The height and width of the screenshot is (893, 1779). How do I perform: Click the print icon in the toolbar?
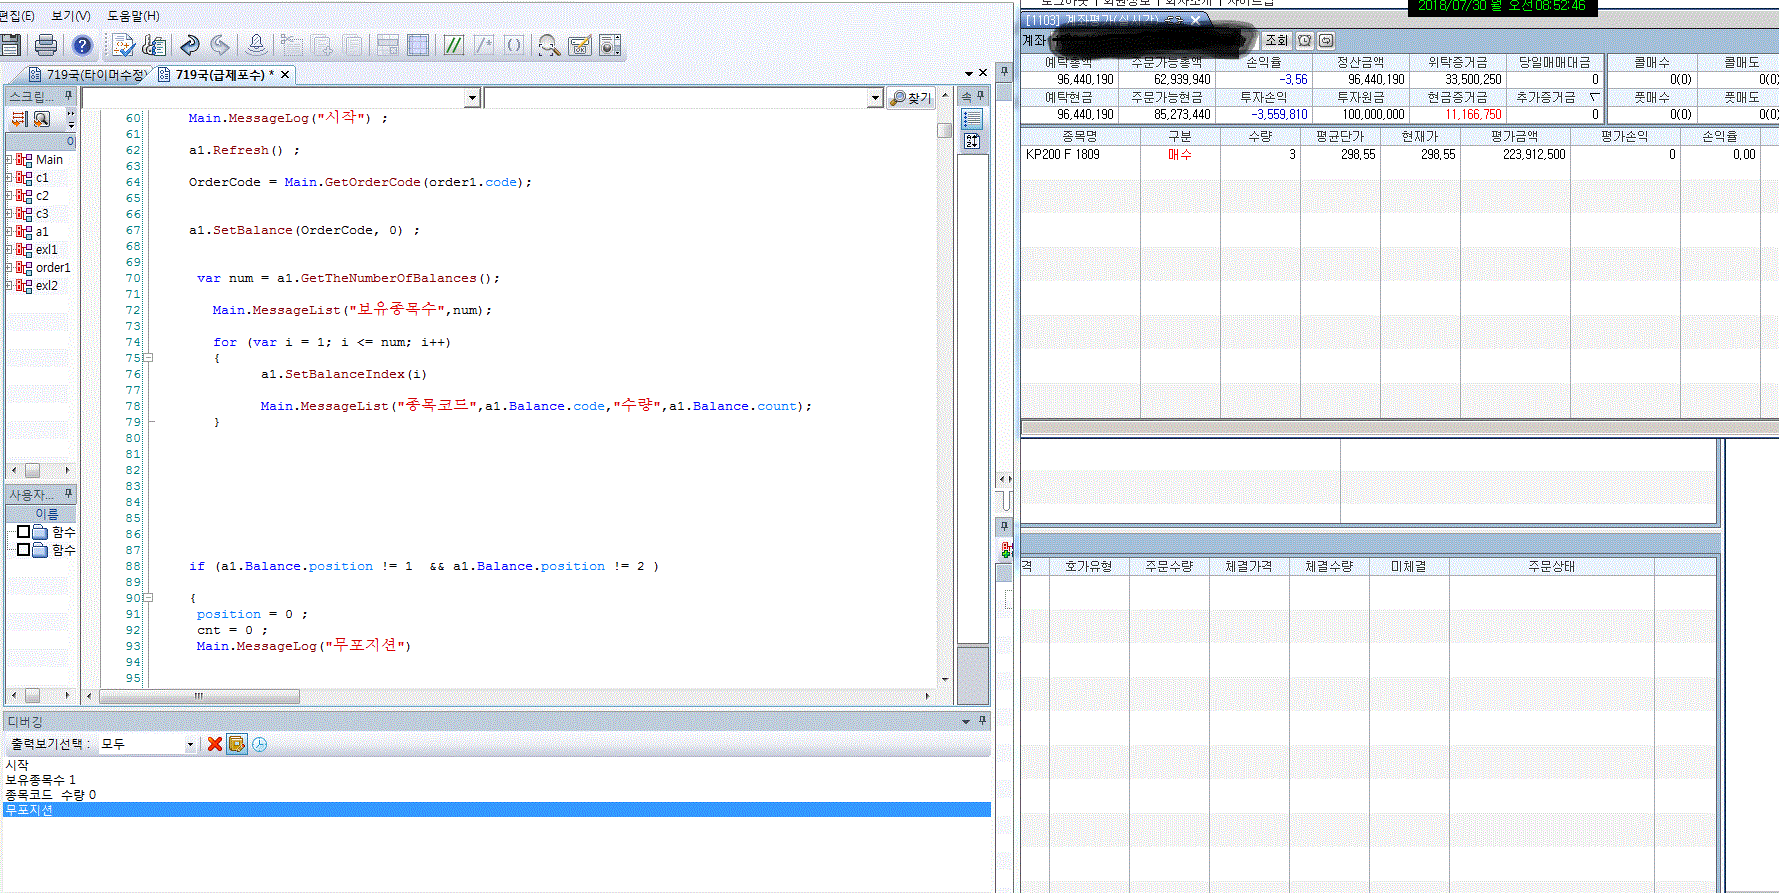pos(46,45)
